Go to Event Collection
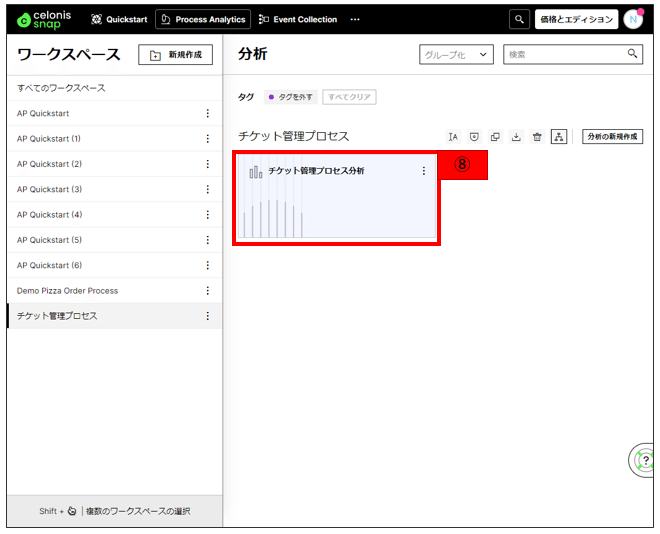 [298, 19]
